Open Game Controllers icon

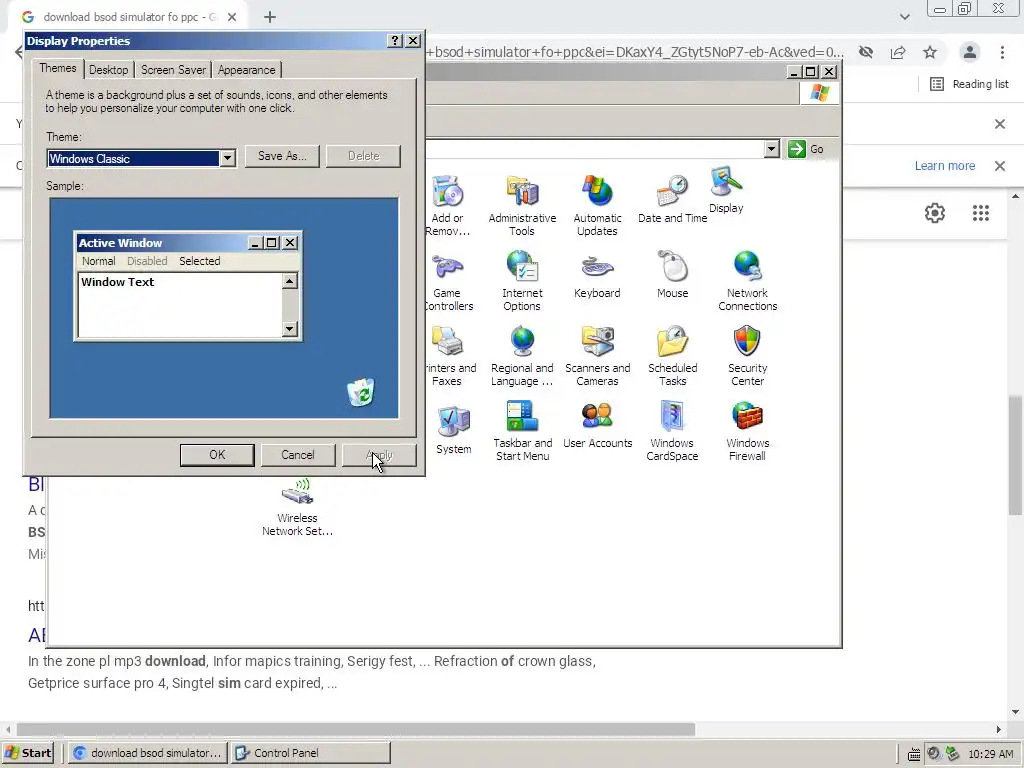(448, 281)
